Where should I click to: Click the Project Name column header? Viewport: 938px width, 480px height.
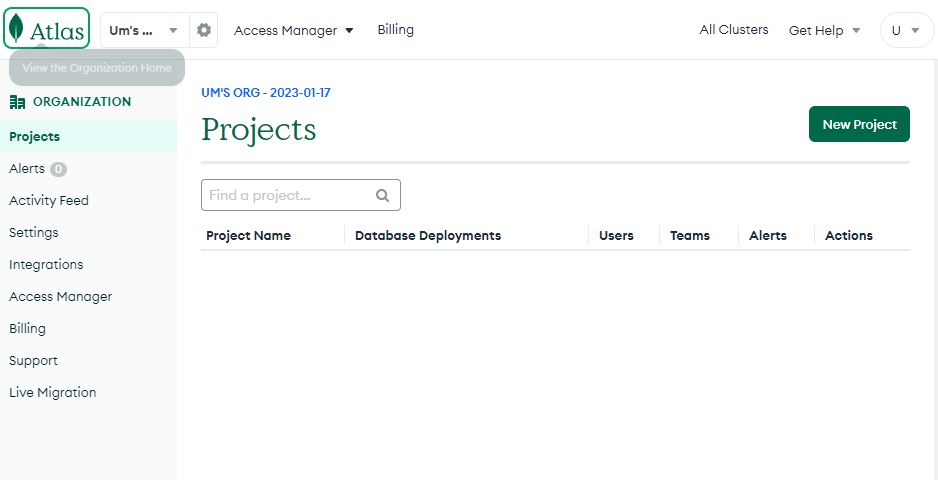[248, 236]
